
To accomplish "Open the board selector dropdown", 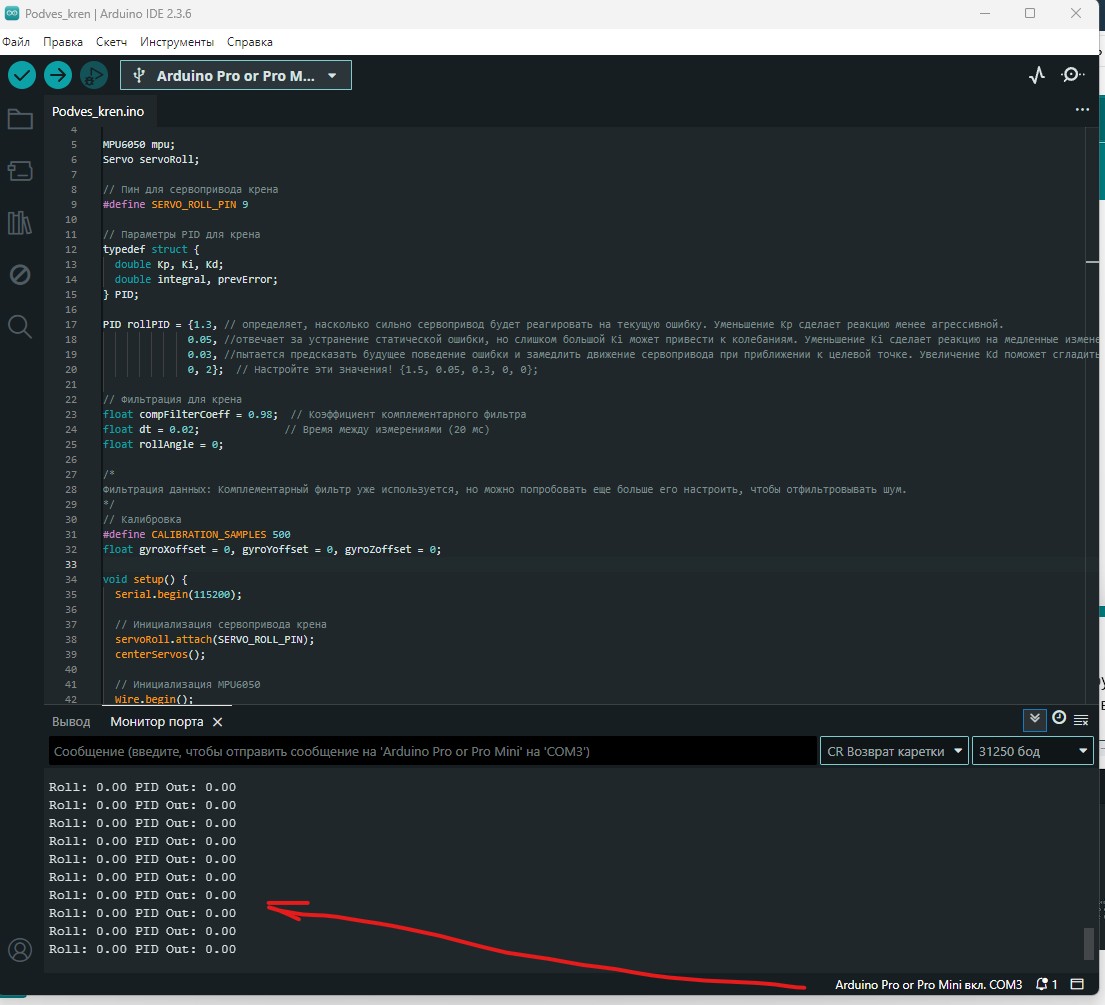I will 235,74.
